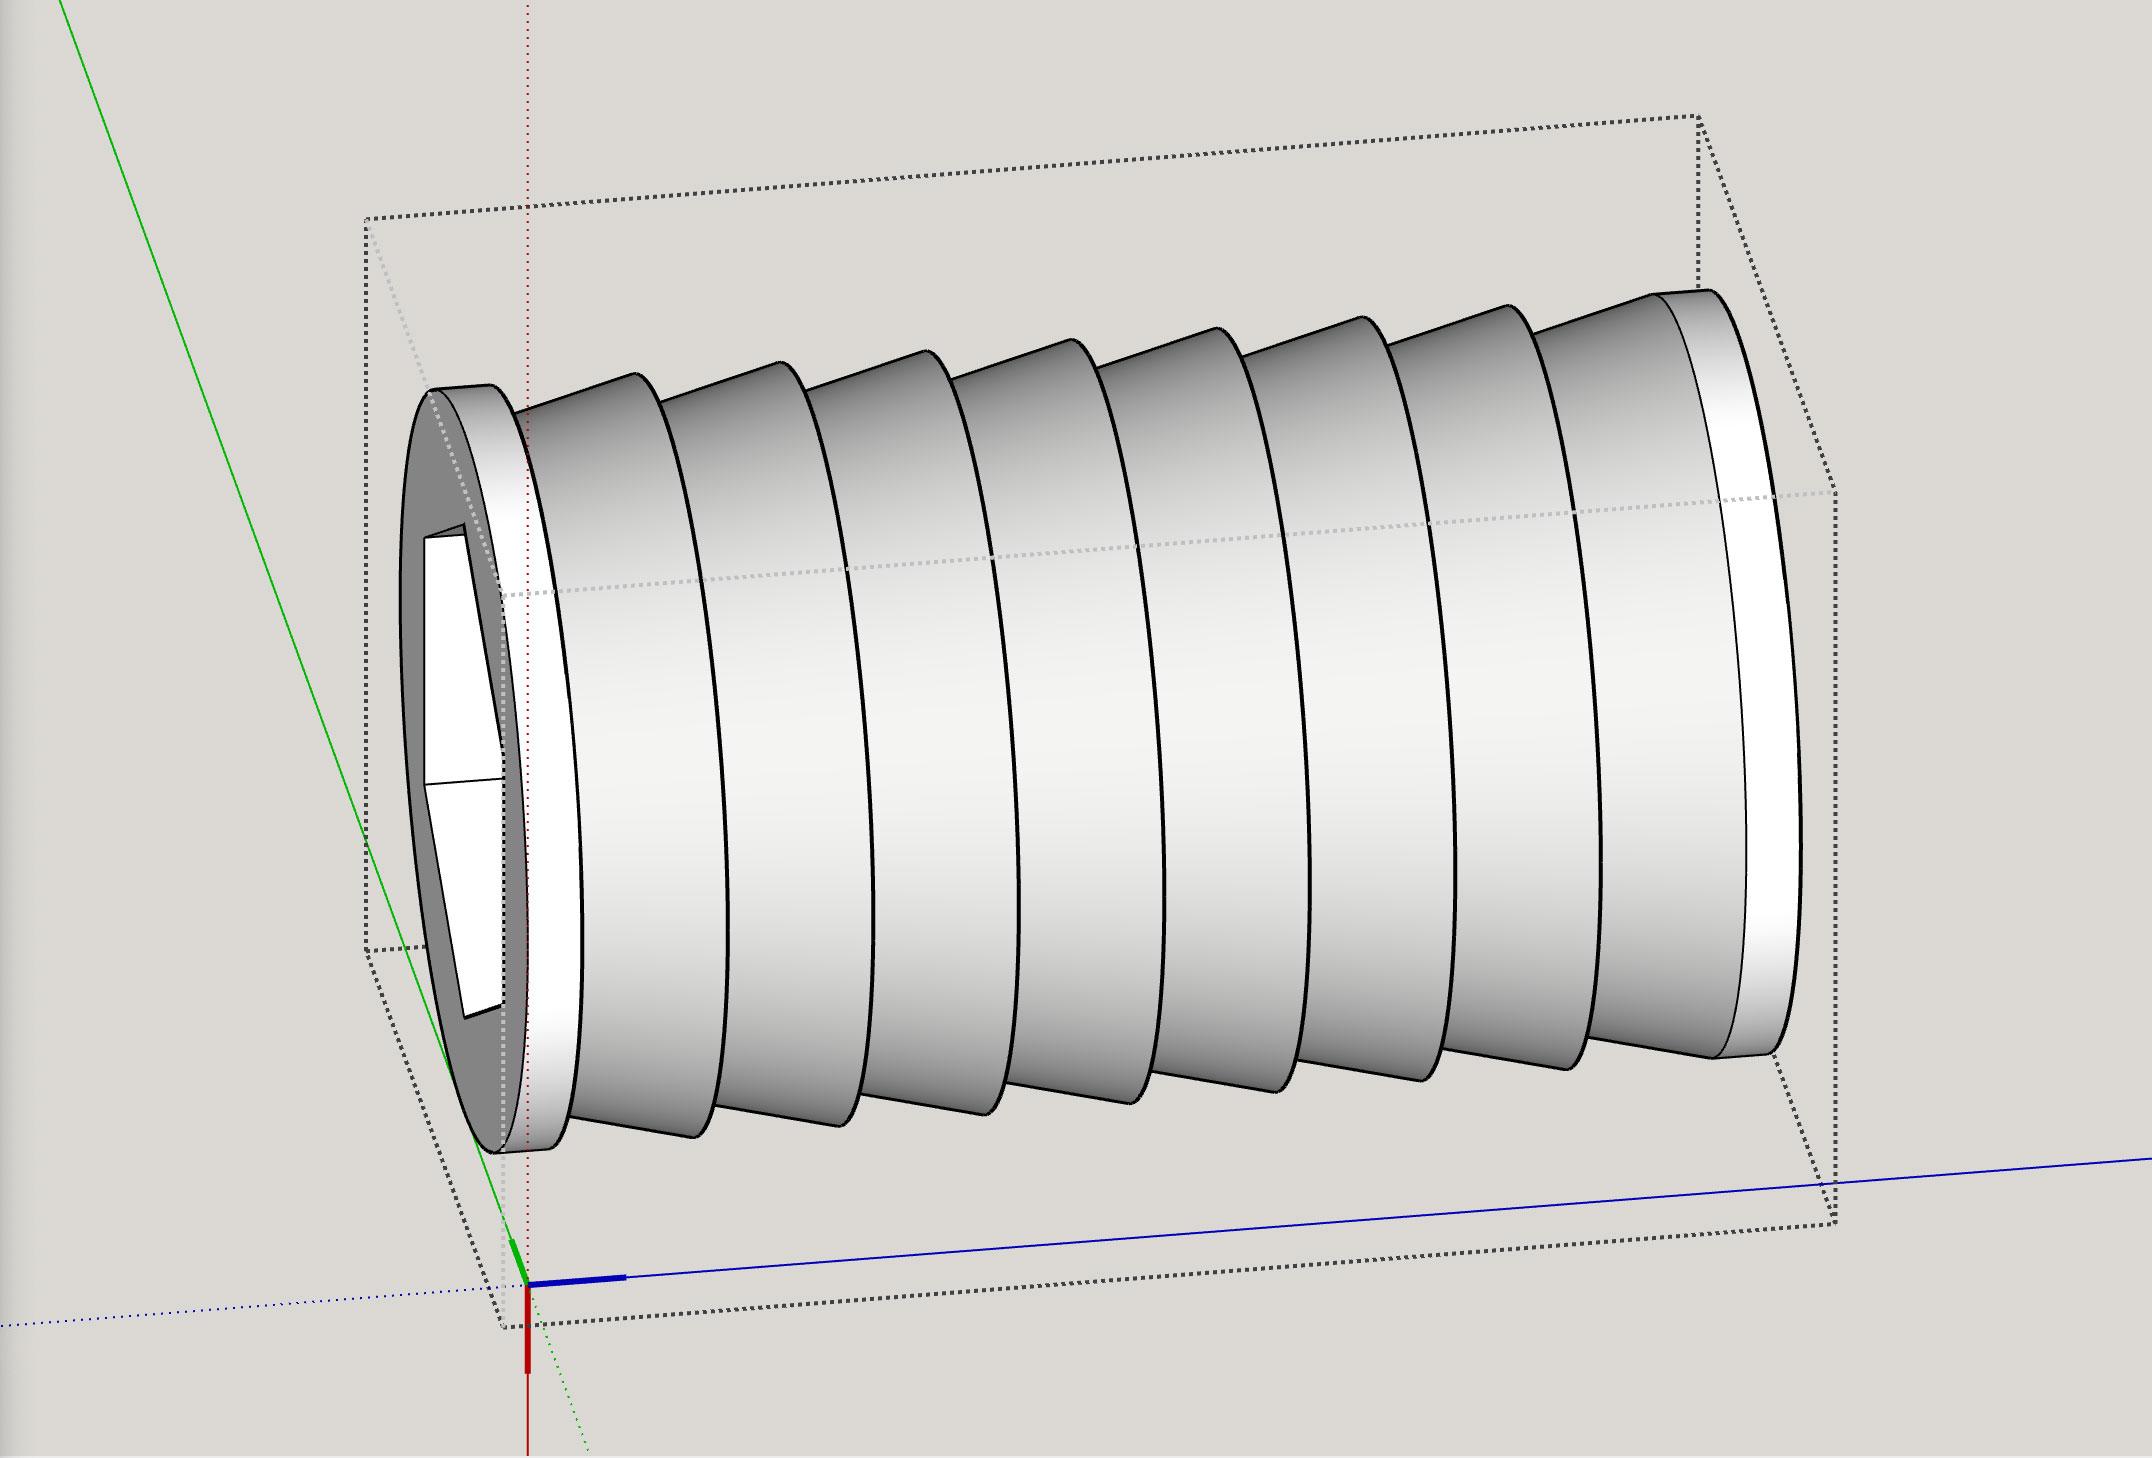The height and width of the screenshot is (1458, 2152).
Task: Click the edge line inside the hexagonal socket
Action: pyautogui.click(x=465, y=781)
